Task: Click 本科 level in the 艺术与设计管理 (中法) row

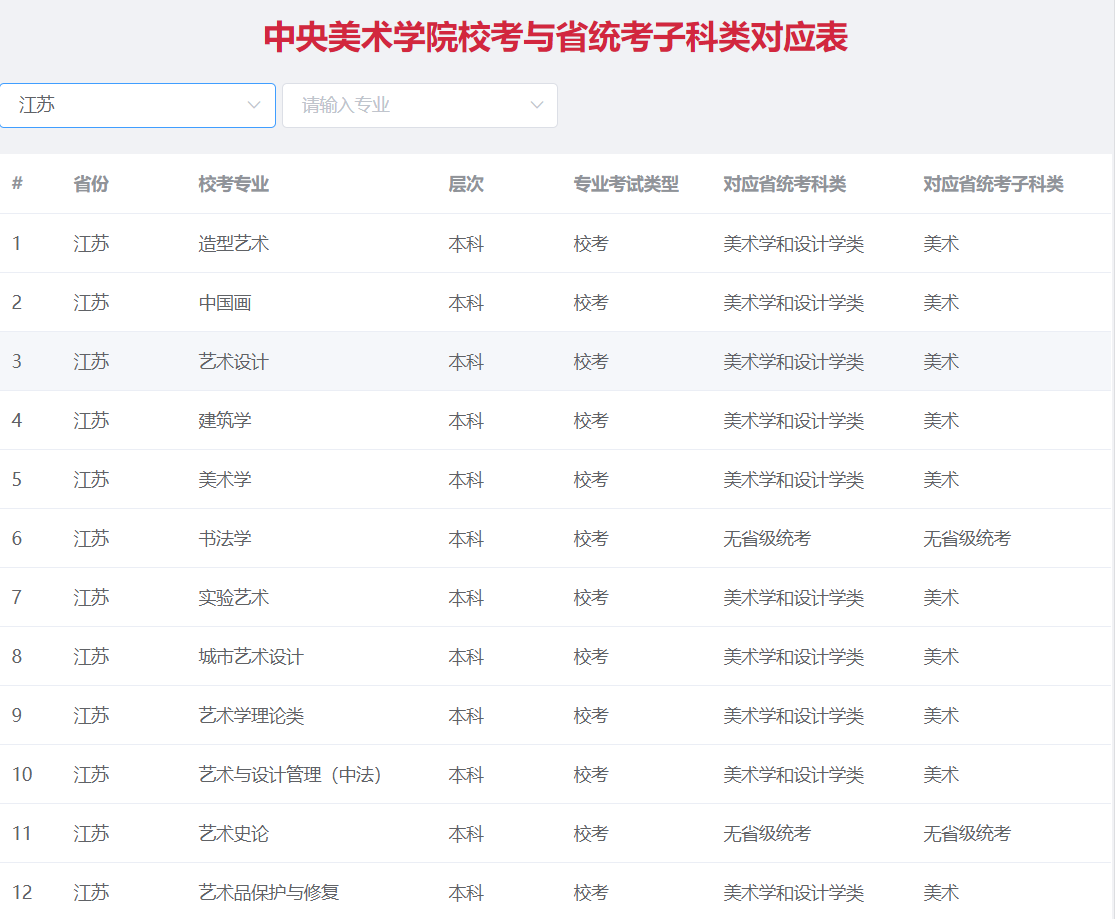Action: [466, 775]
